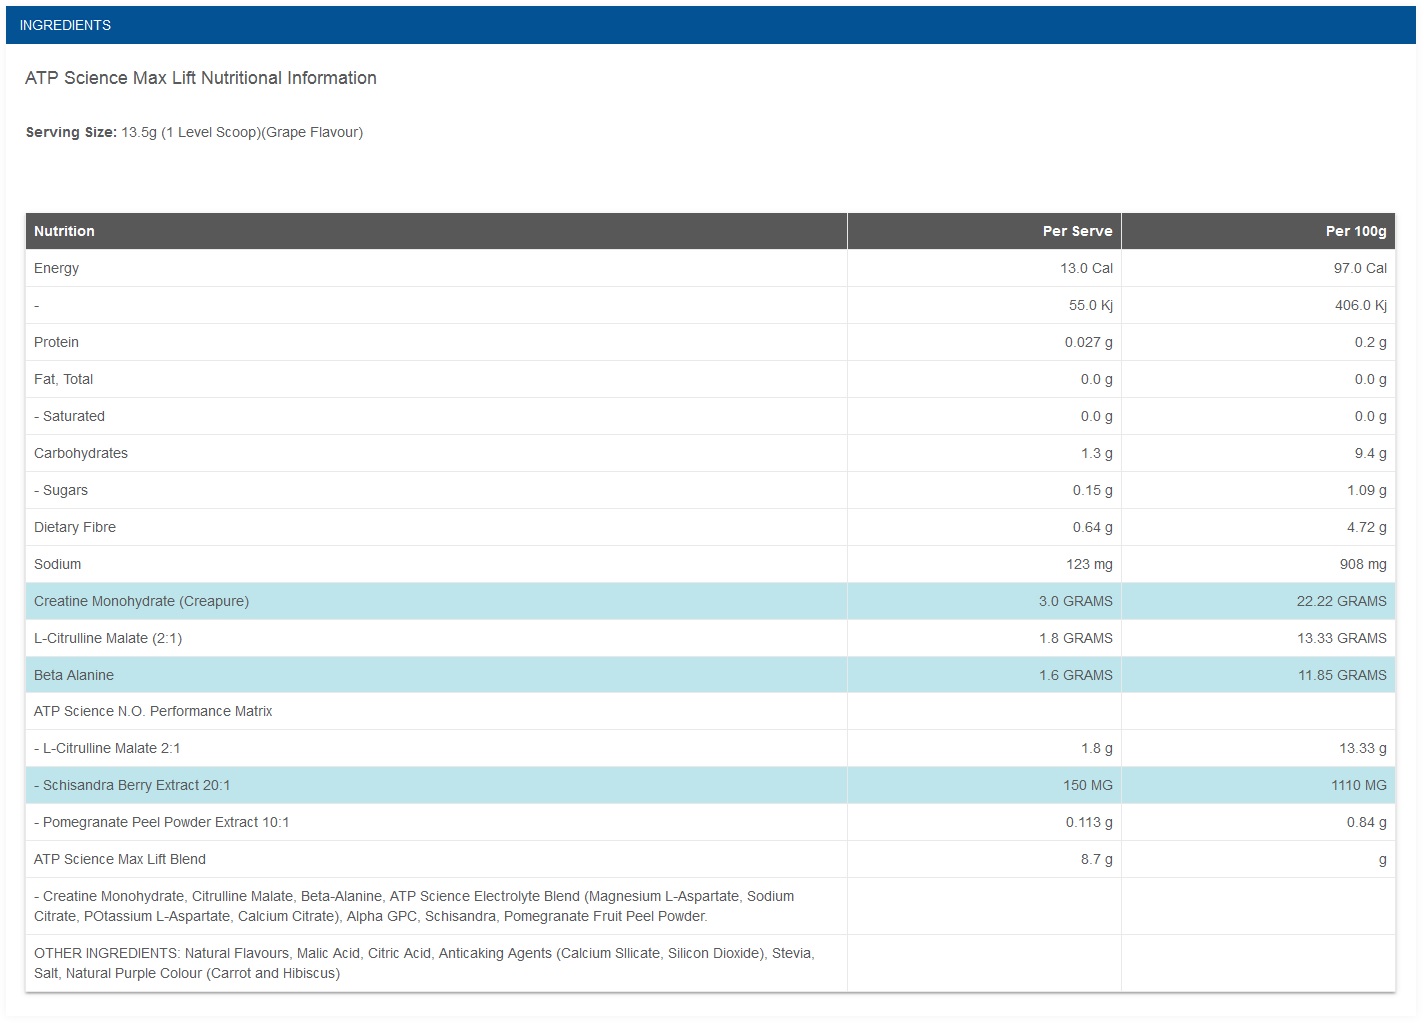Click the '123 mg' sodium value
The width and height of the screenshot is (1424, 1027).
tap(1089, 564)
